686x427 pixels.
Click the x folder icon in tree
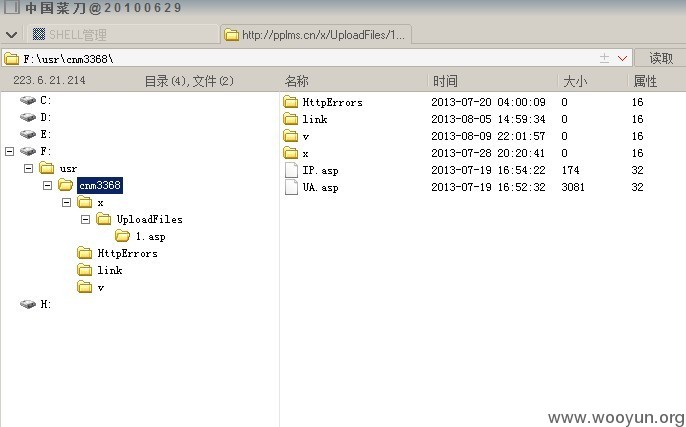coord(84,202)
